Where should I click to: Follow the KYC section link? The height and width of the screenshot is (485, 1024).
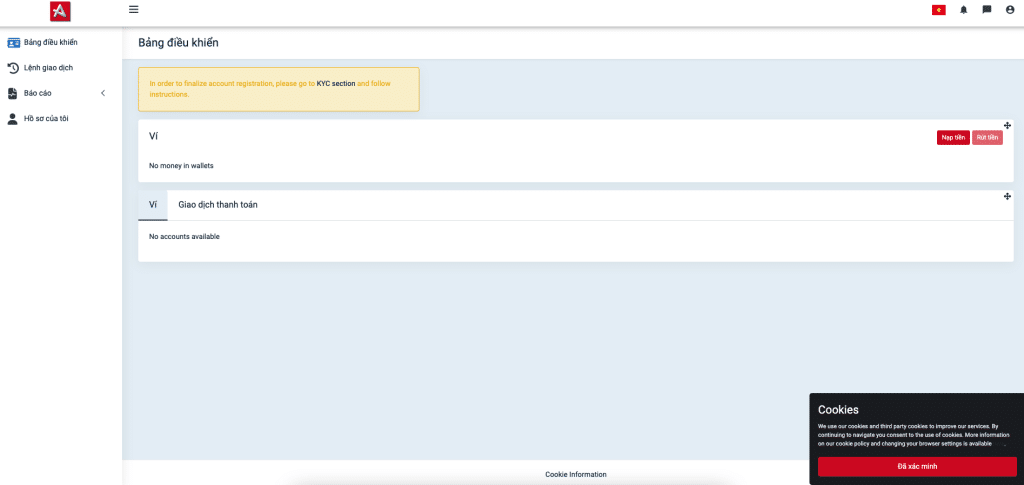tap(335, 84)
